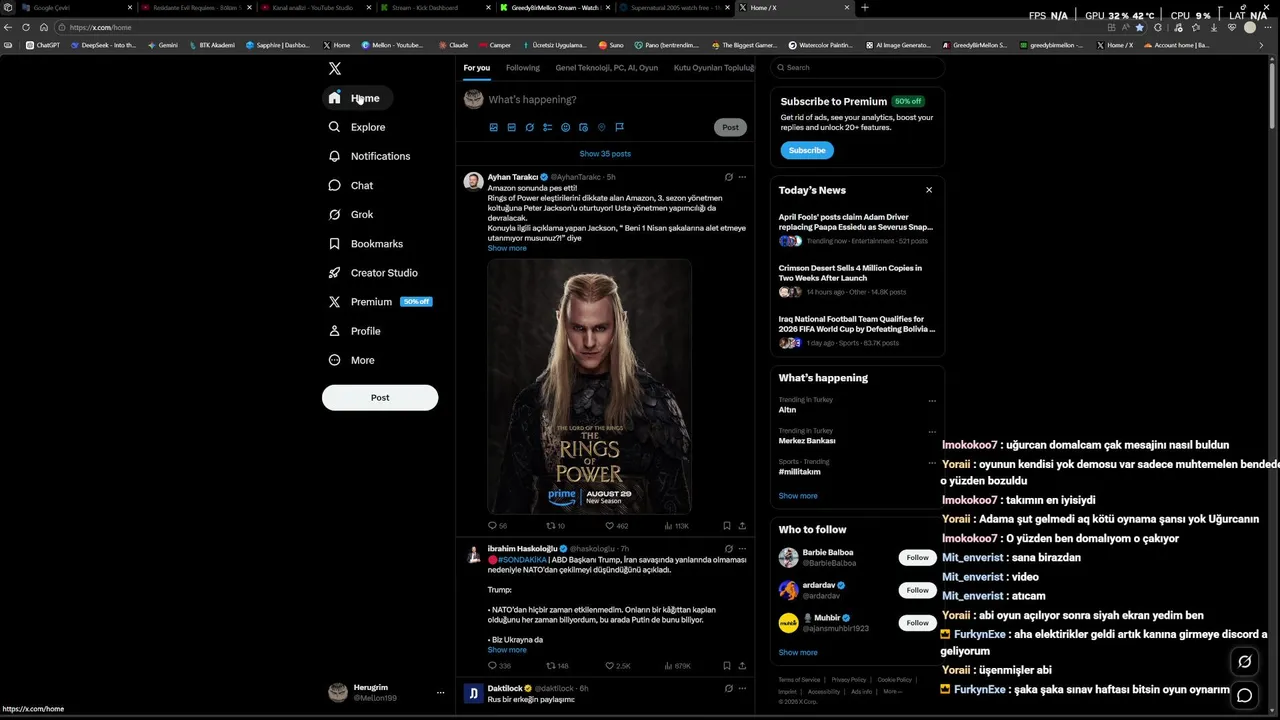Screen dimensions: 1280x720
Task: Click the large white Post button
Action: tap(380, 397)
